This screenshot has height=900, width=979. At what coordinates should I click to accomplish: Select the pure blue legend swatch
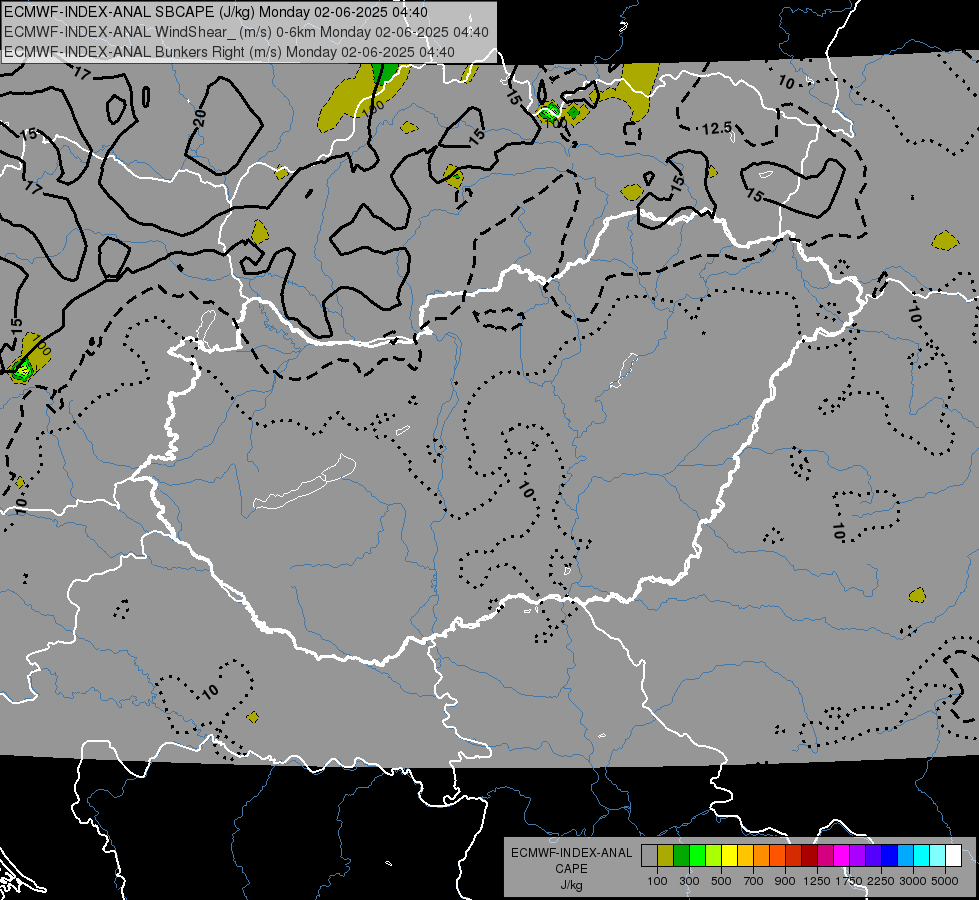(890, 856)
